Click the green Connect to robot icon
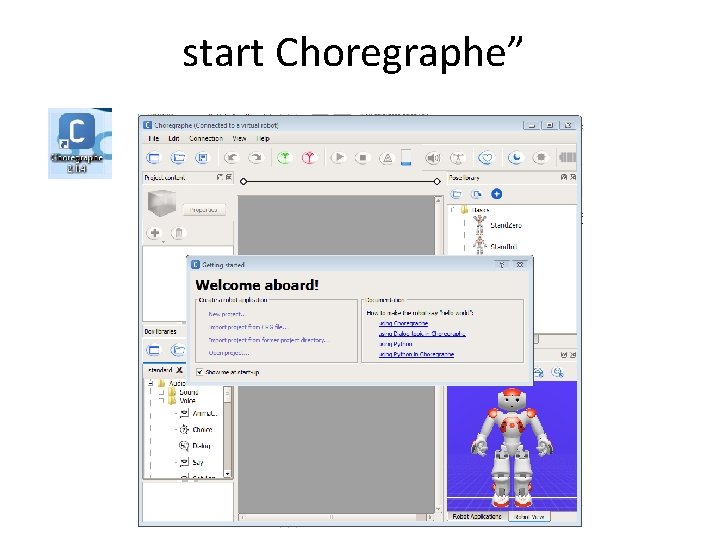This screenshot has width=720, height=540. pyautogui.click(x=285, y=158)
